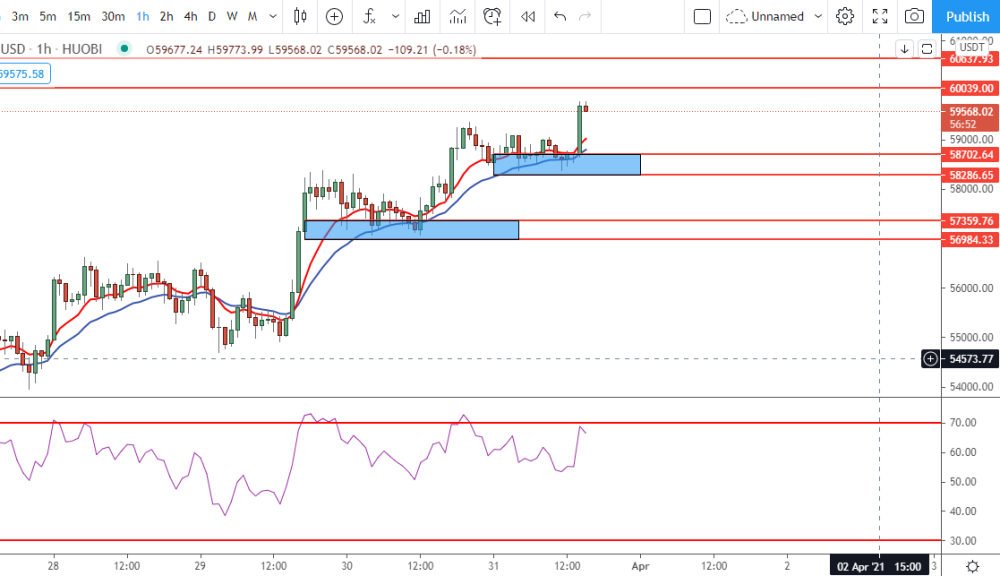
Task: Select the 15m timeframe
Action: [x=79, y=17]
